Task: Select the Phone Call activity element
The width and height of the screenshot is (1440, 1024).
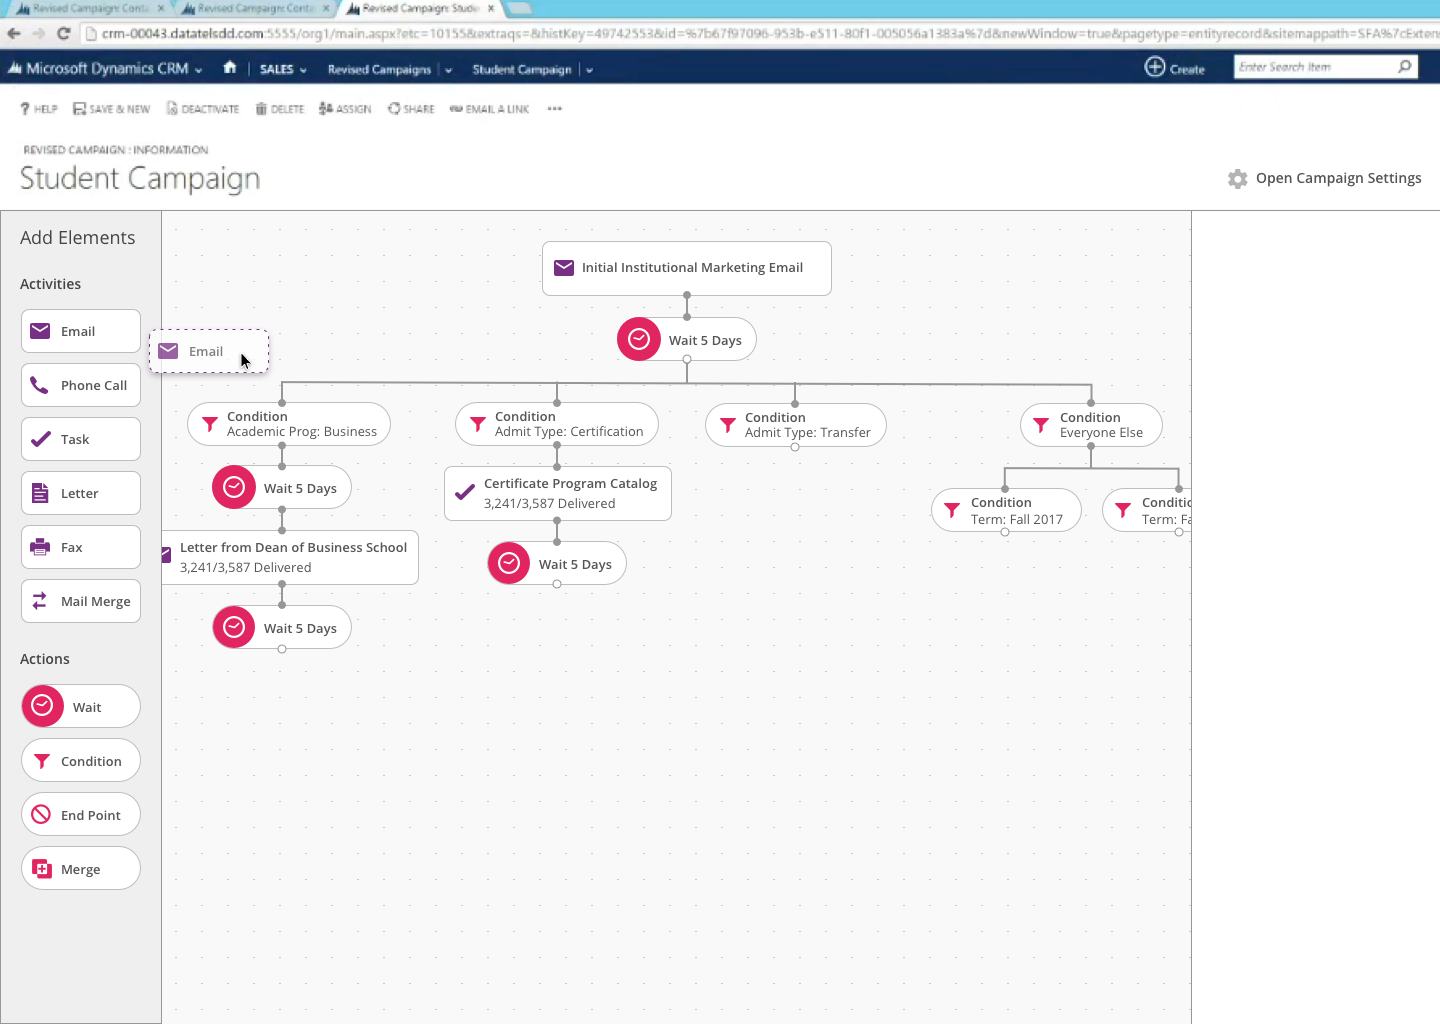Action: point(81,385)
